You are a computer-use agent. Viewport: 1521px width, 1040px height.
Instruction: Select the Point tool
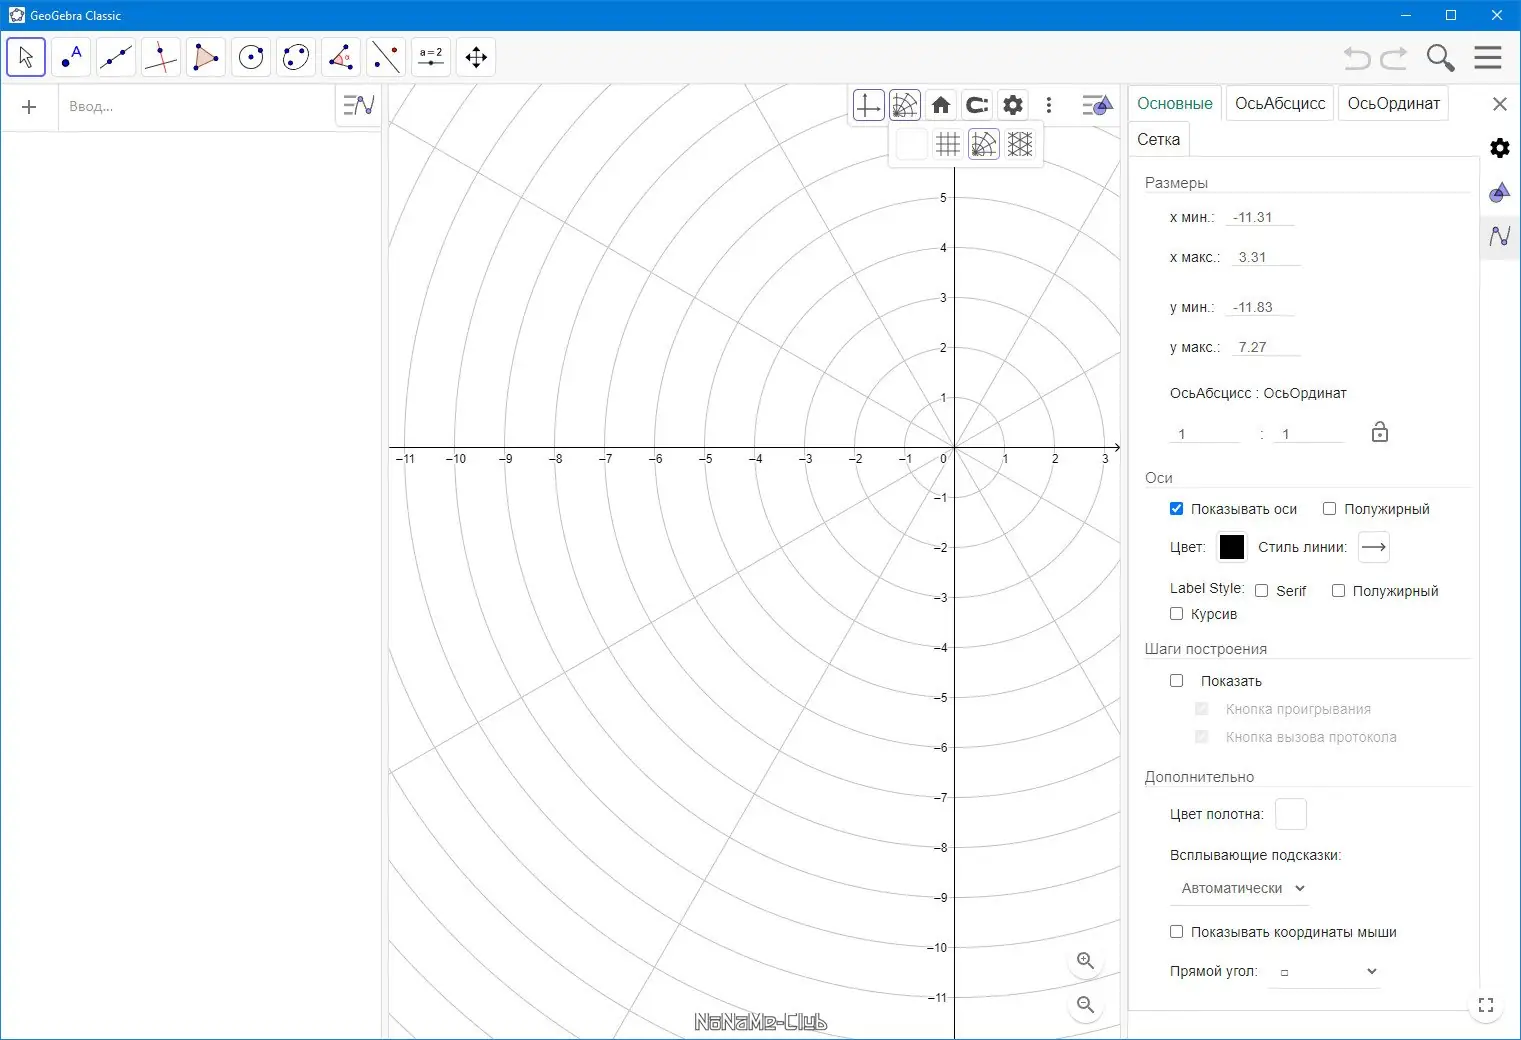(71, 57)
